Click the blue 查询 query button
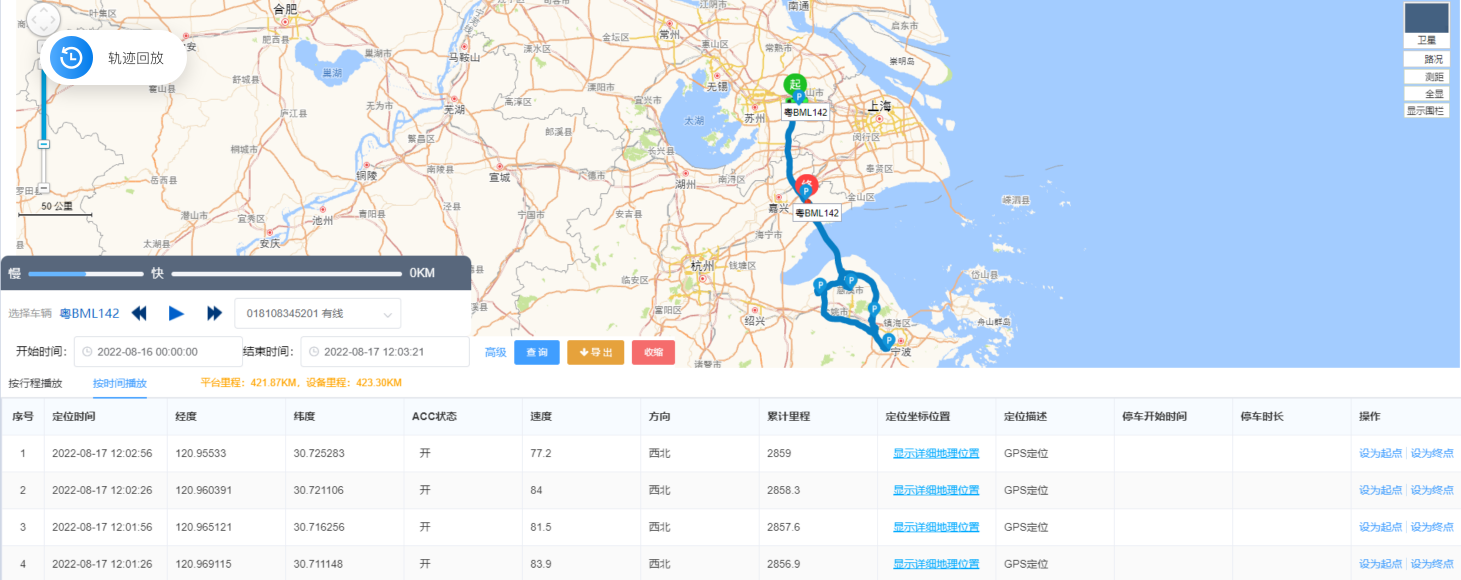 click(536, 352)
